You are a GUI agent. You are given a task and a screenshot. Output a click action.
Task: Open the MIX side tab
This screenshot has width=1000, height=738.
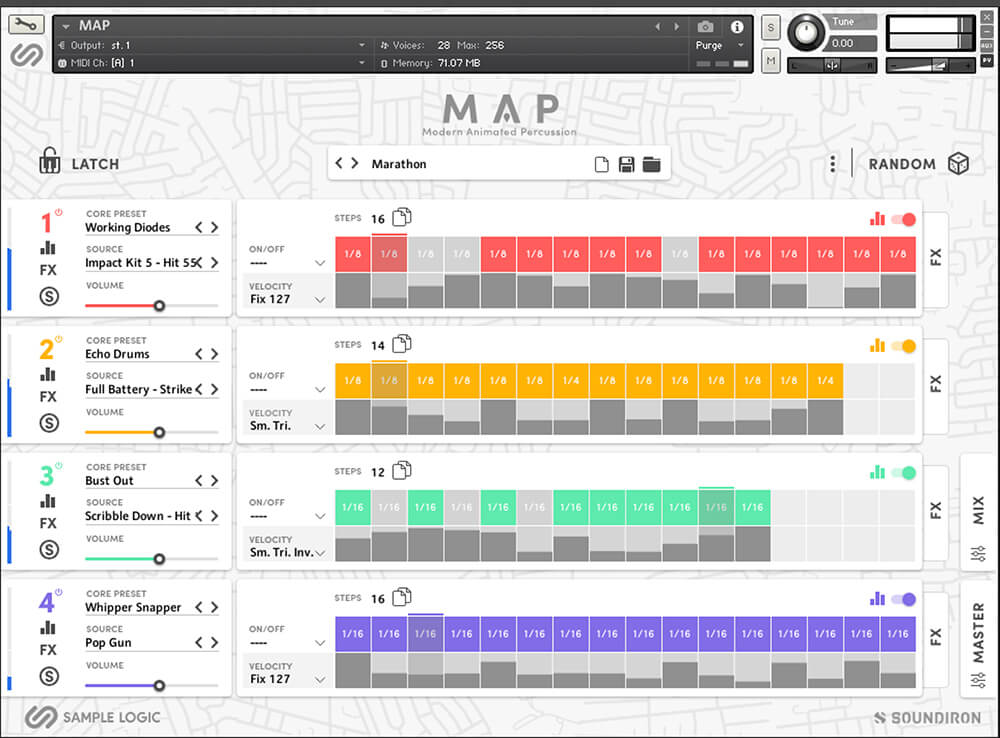coord(978,512)
